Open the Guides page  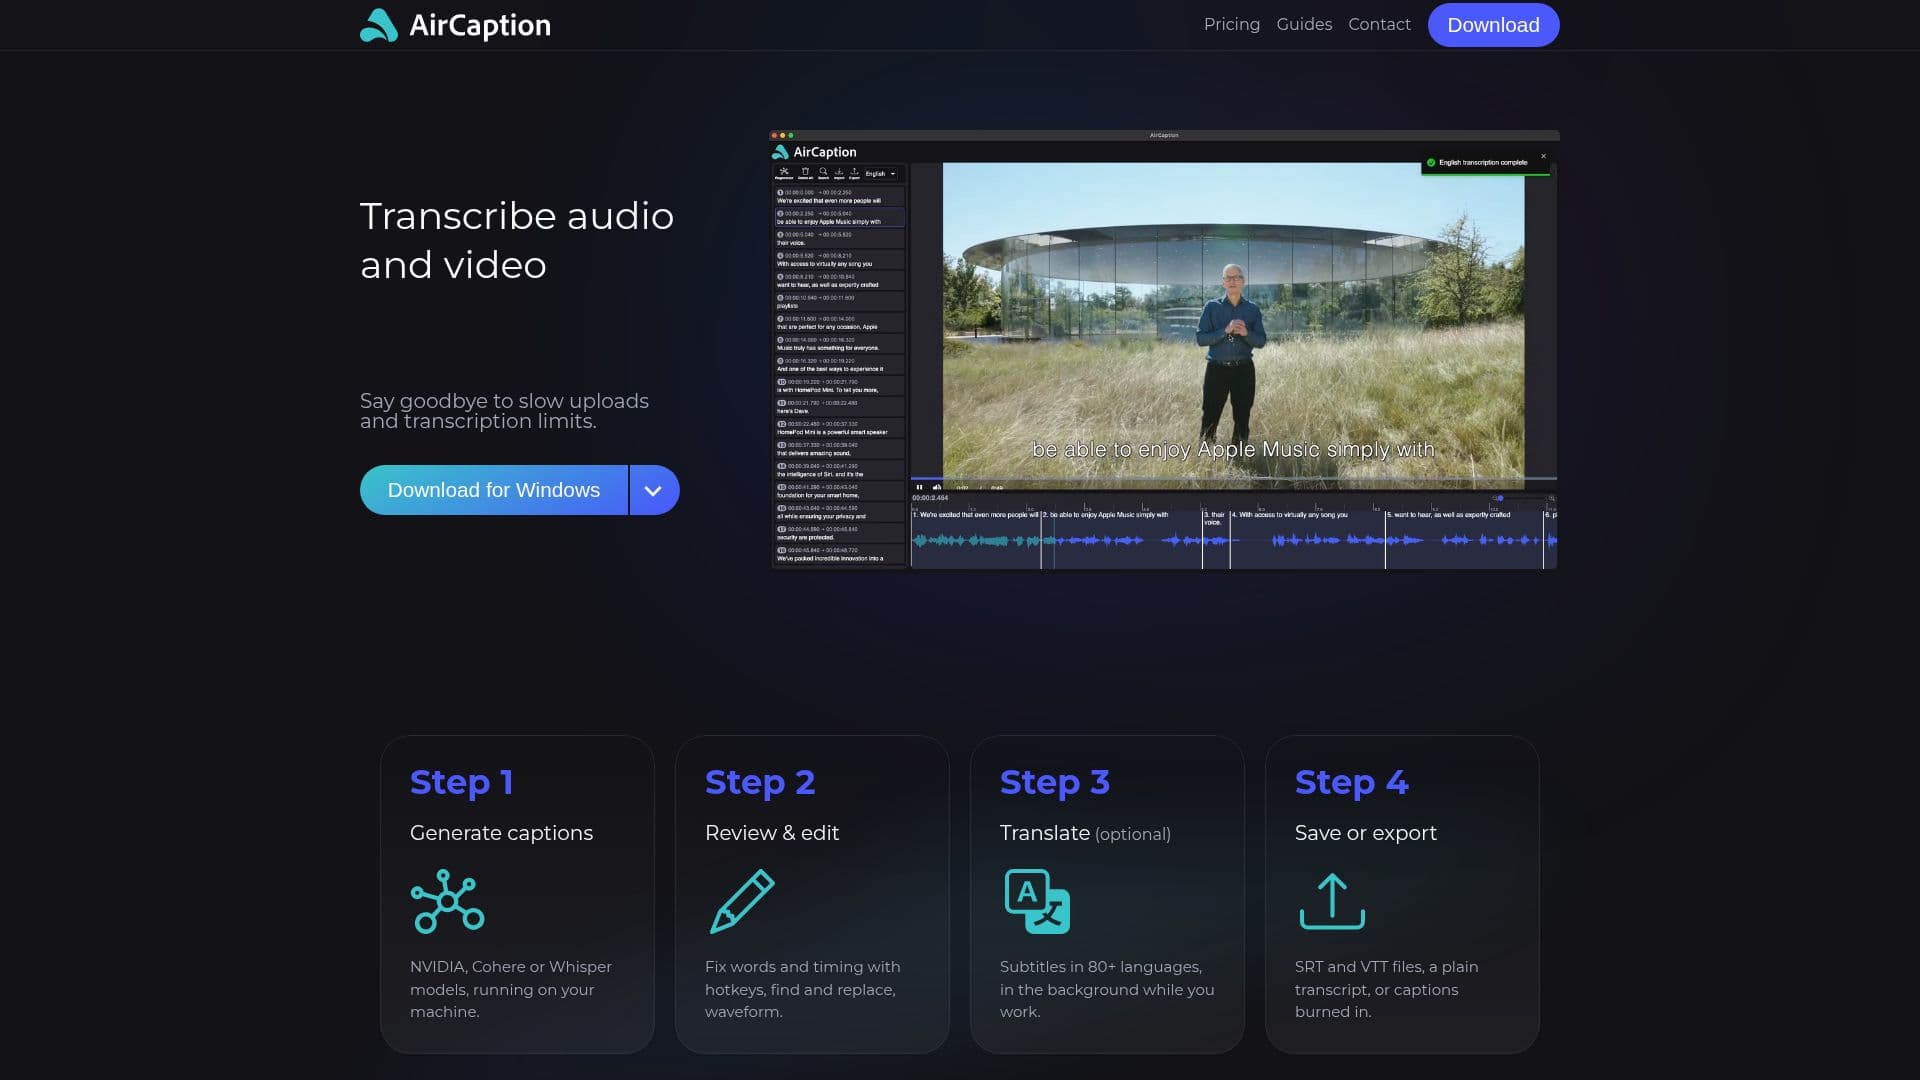tap(1304, 24)
